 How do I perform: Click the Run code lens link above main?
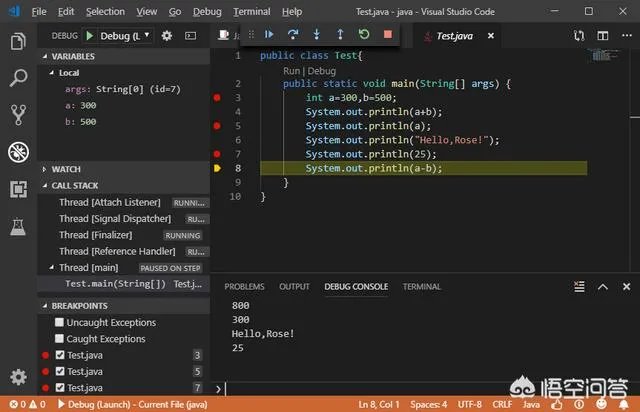pyautogui.click(x=291, y=72)
